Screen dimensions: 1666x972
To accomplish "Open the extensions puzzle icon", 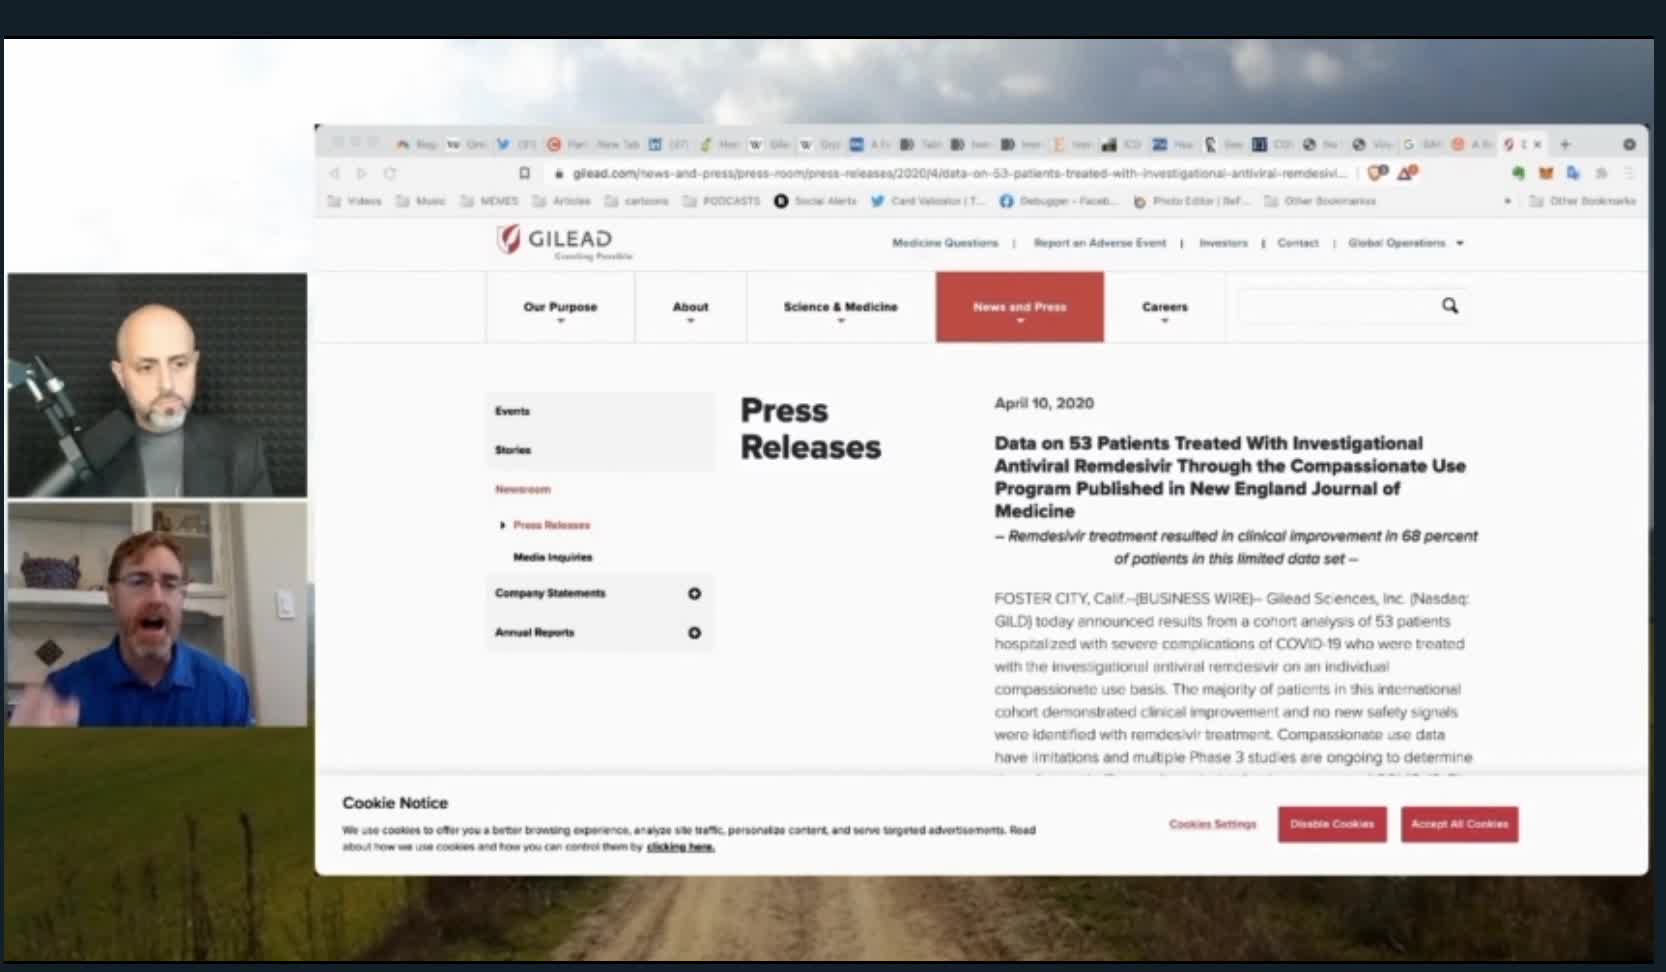I will pos(1601,173).
